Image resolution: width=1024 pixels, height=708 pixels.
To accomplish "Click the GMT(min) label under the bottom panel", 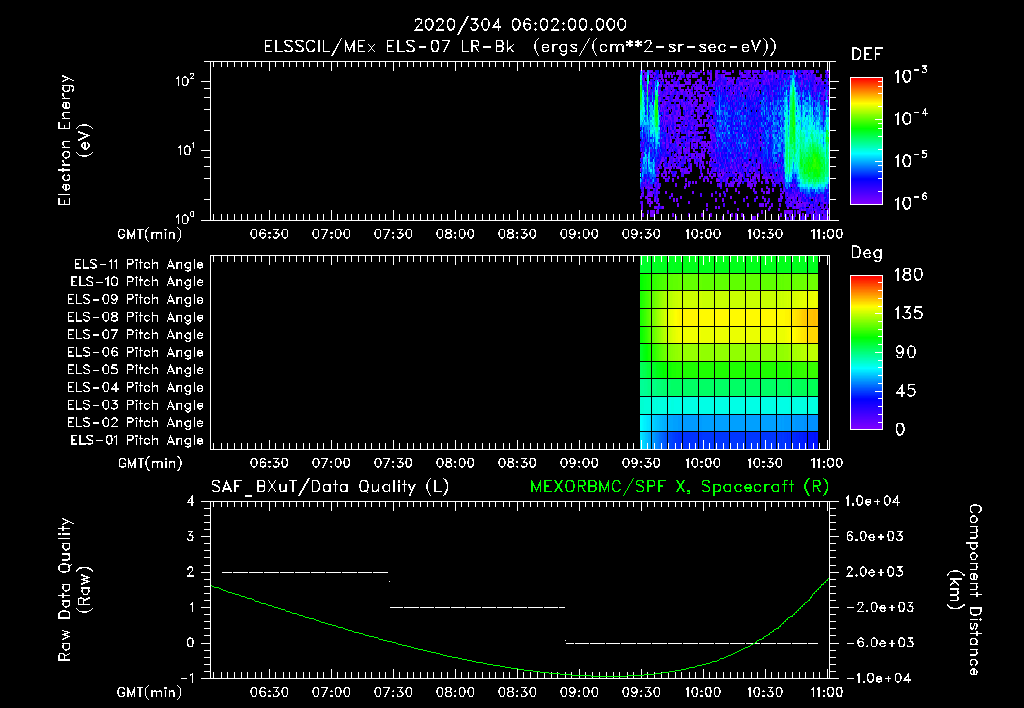I will tap(150, 692).
